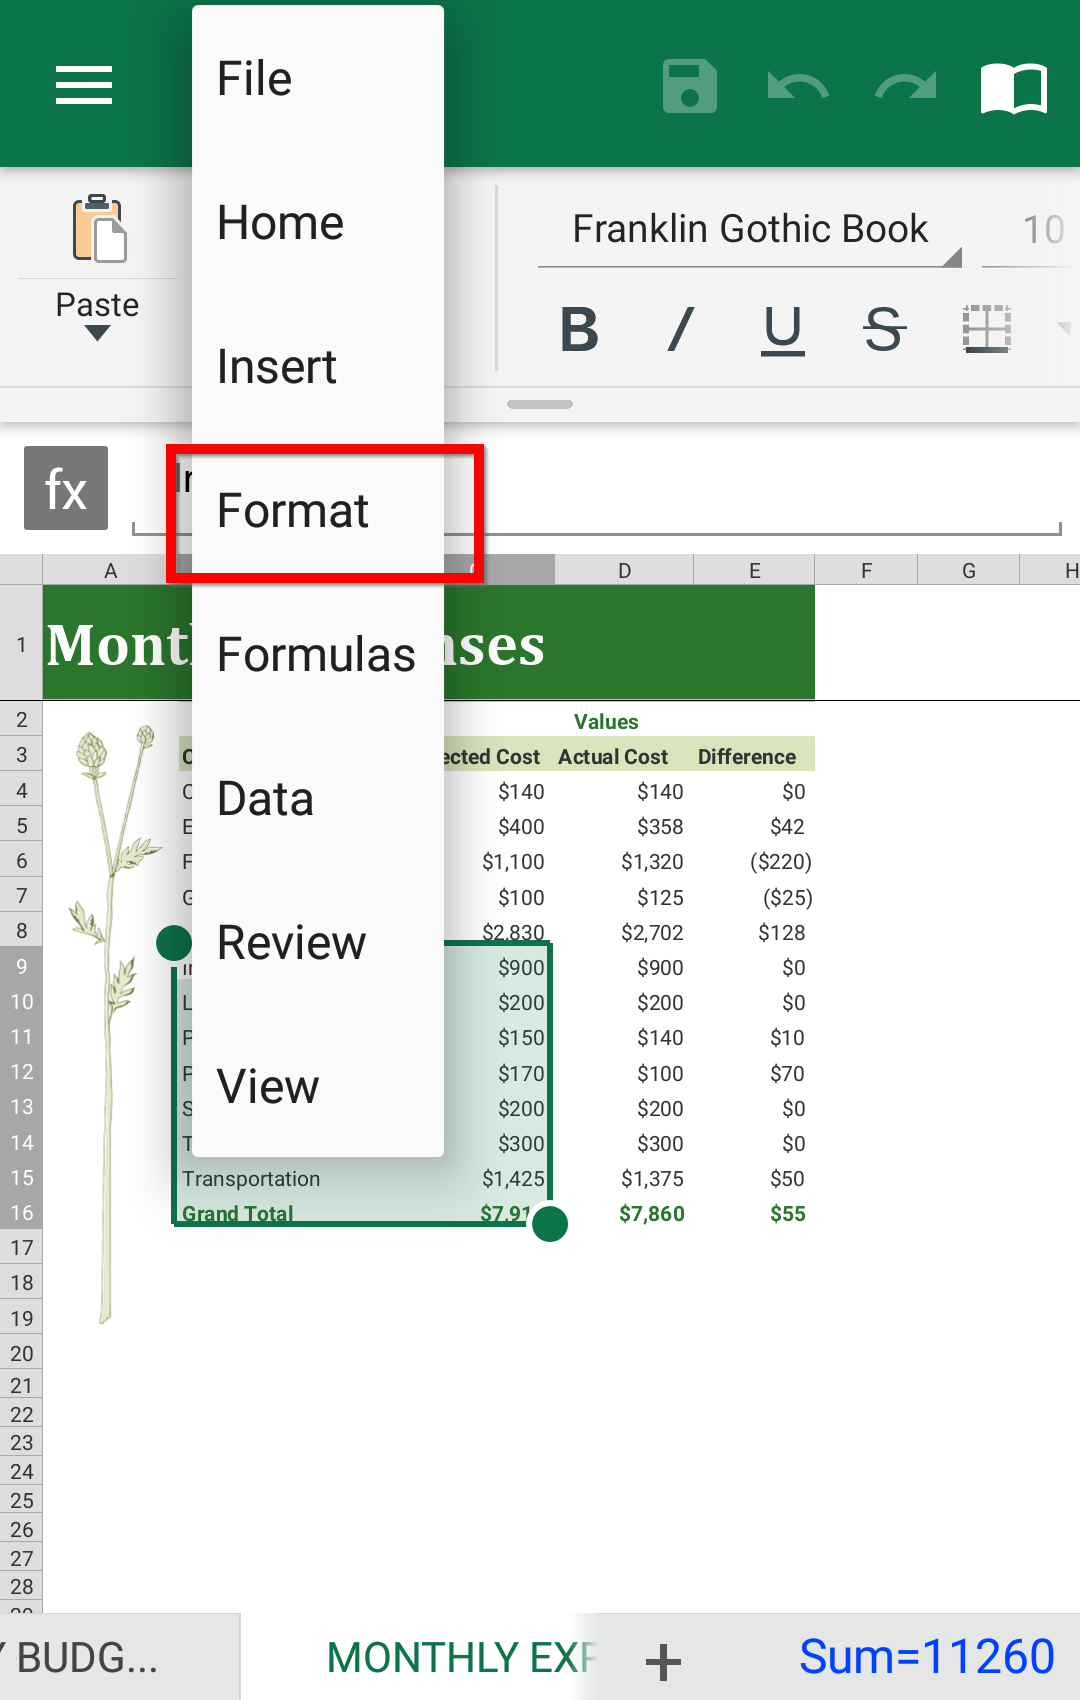
Task: Select the ($25) difference cell
Action: click(x=788, y=897)
